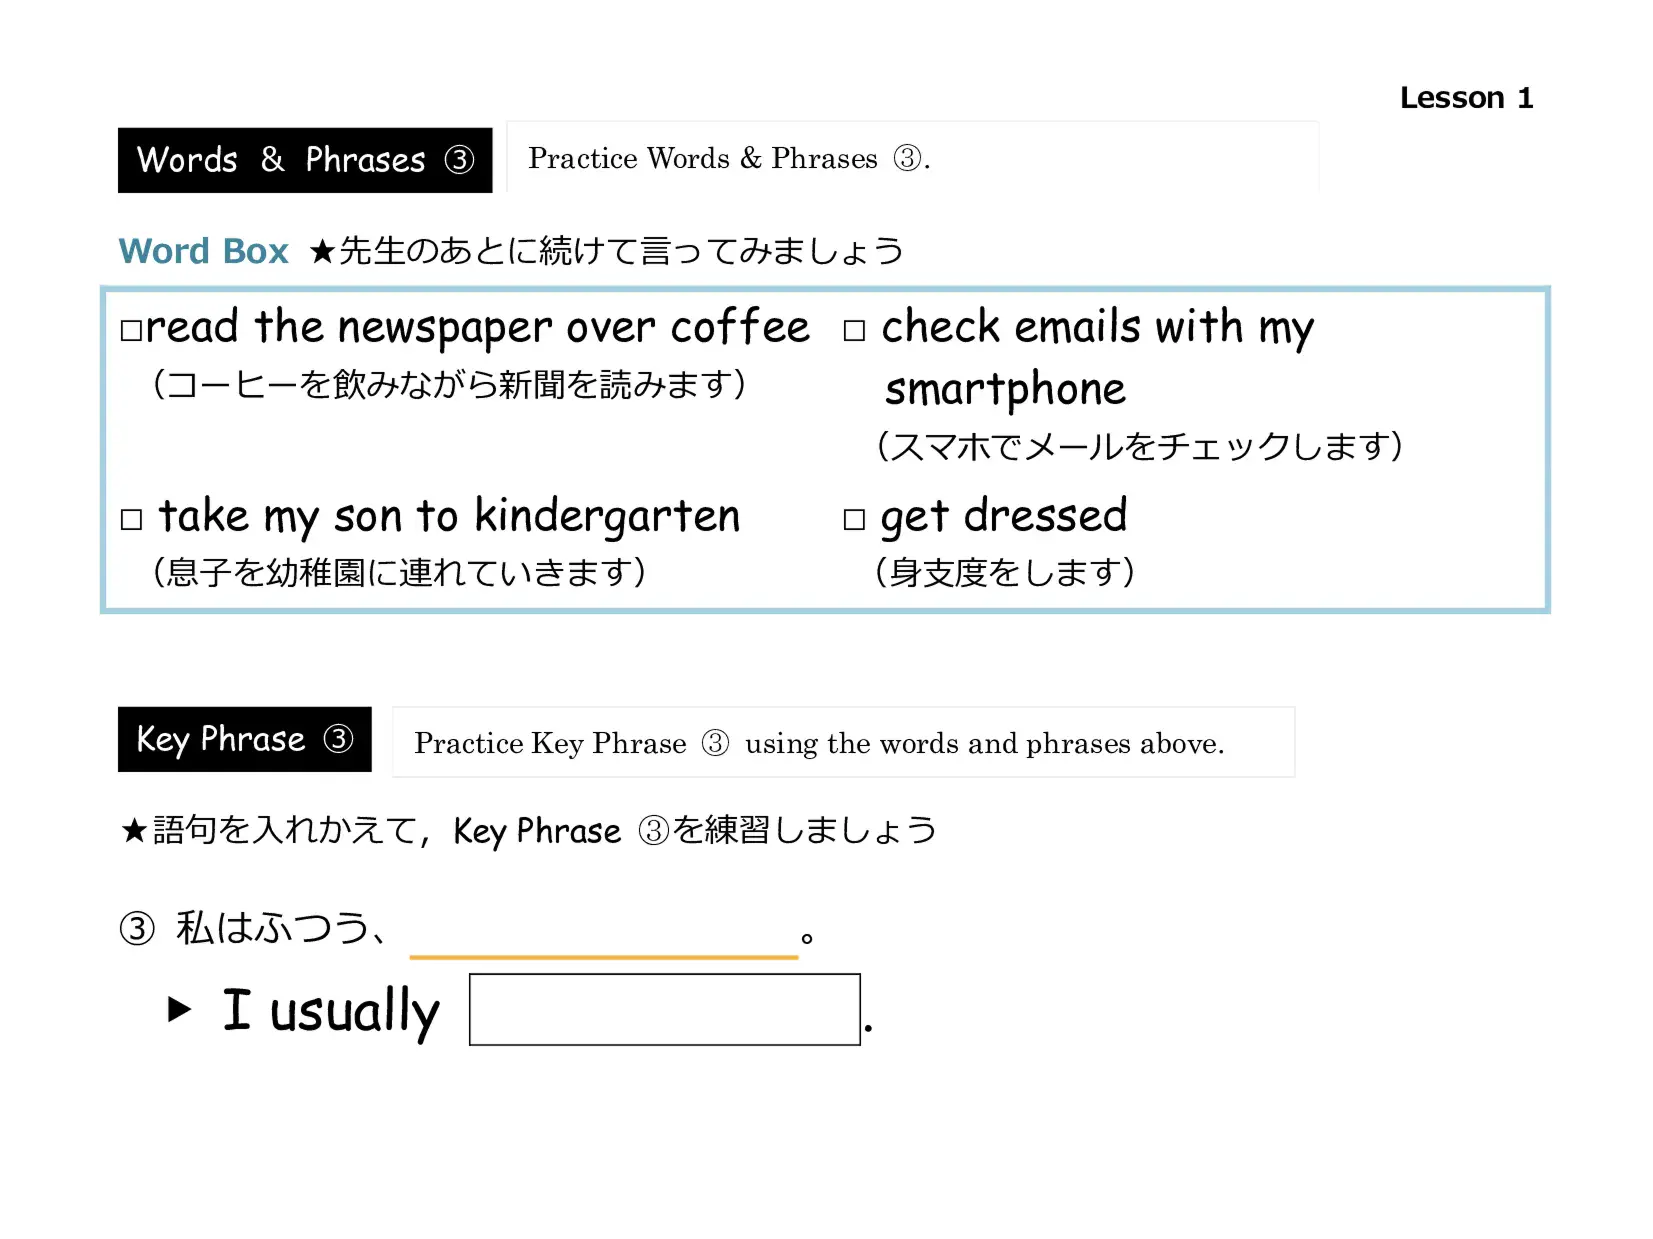Viewport: 1653px width, 1239px height.
Task: Select the black "Key Phrase" header label
Action: [244, 739]
